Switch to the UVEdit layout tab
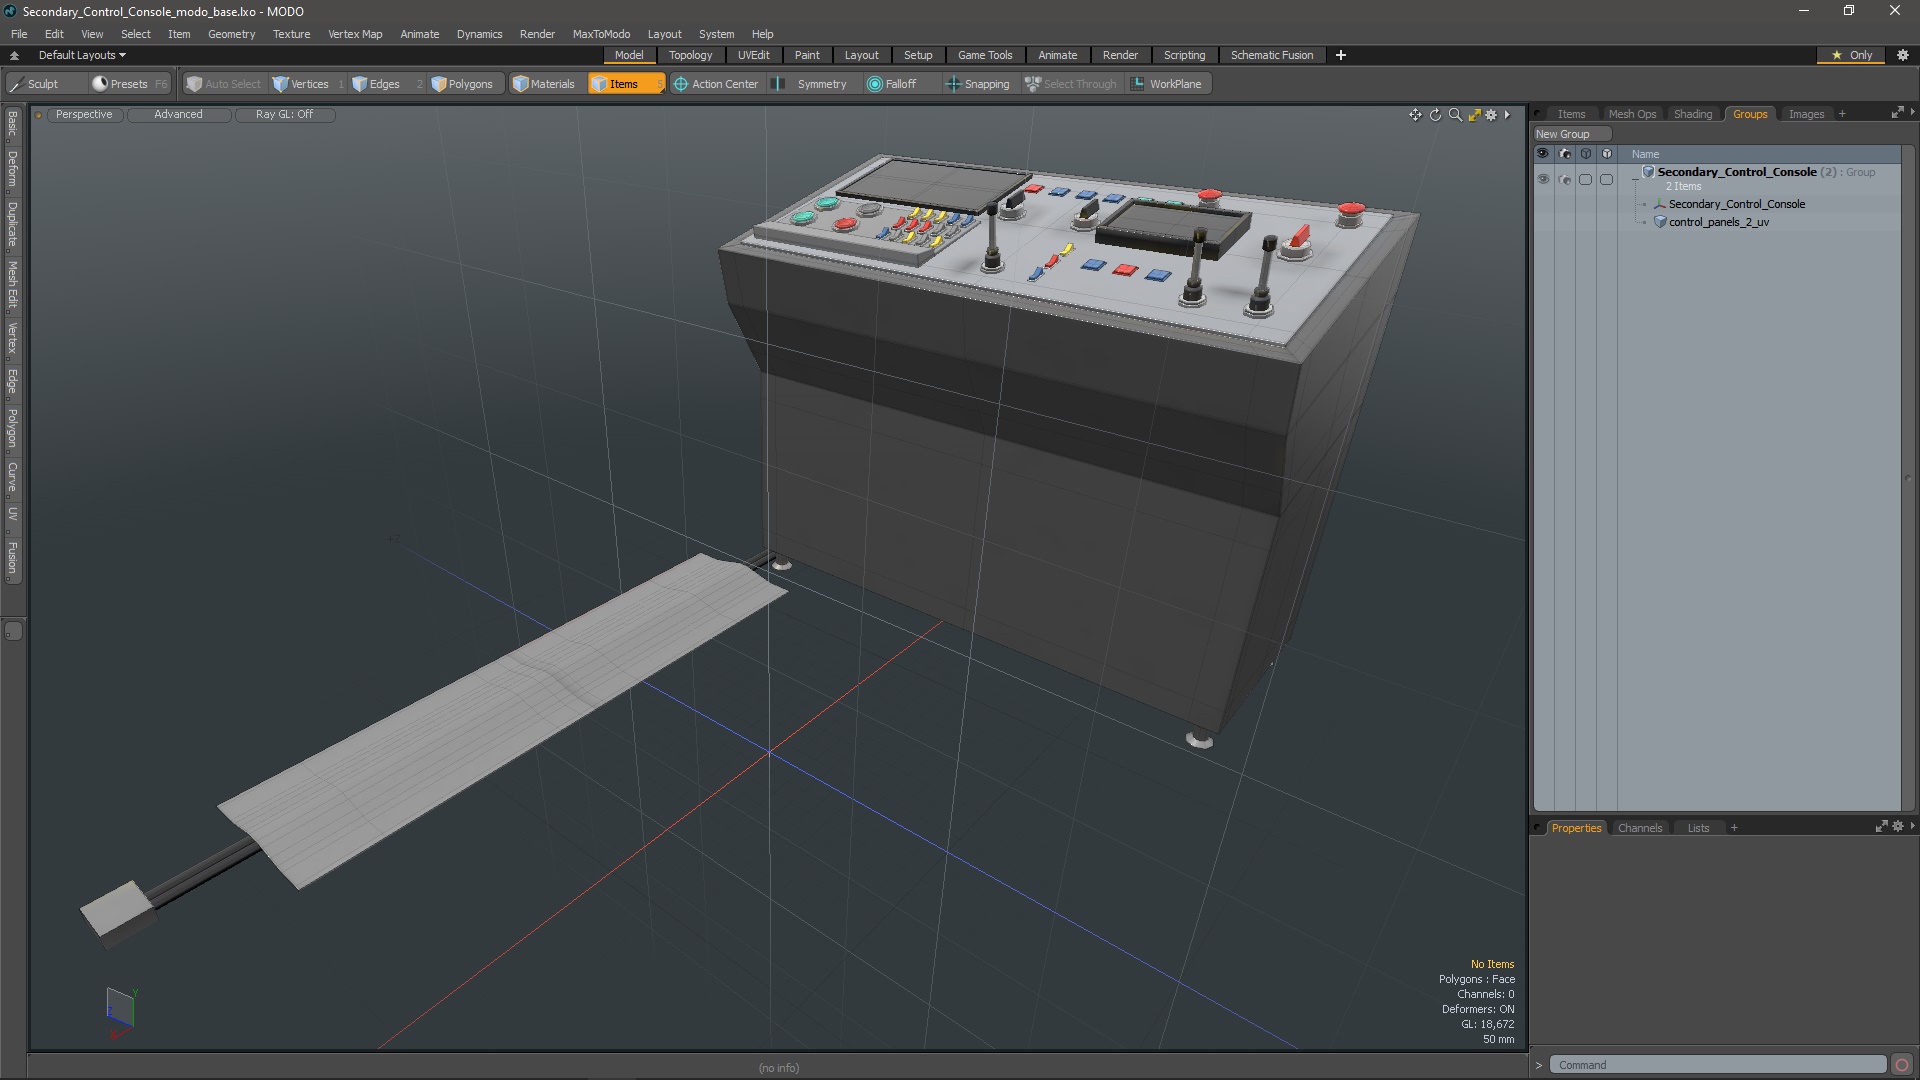1920x1080 pixels. [x=753, y=55]
